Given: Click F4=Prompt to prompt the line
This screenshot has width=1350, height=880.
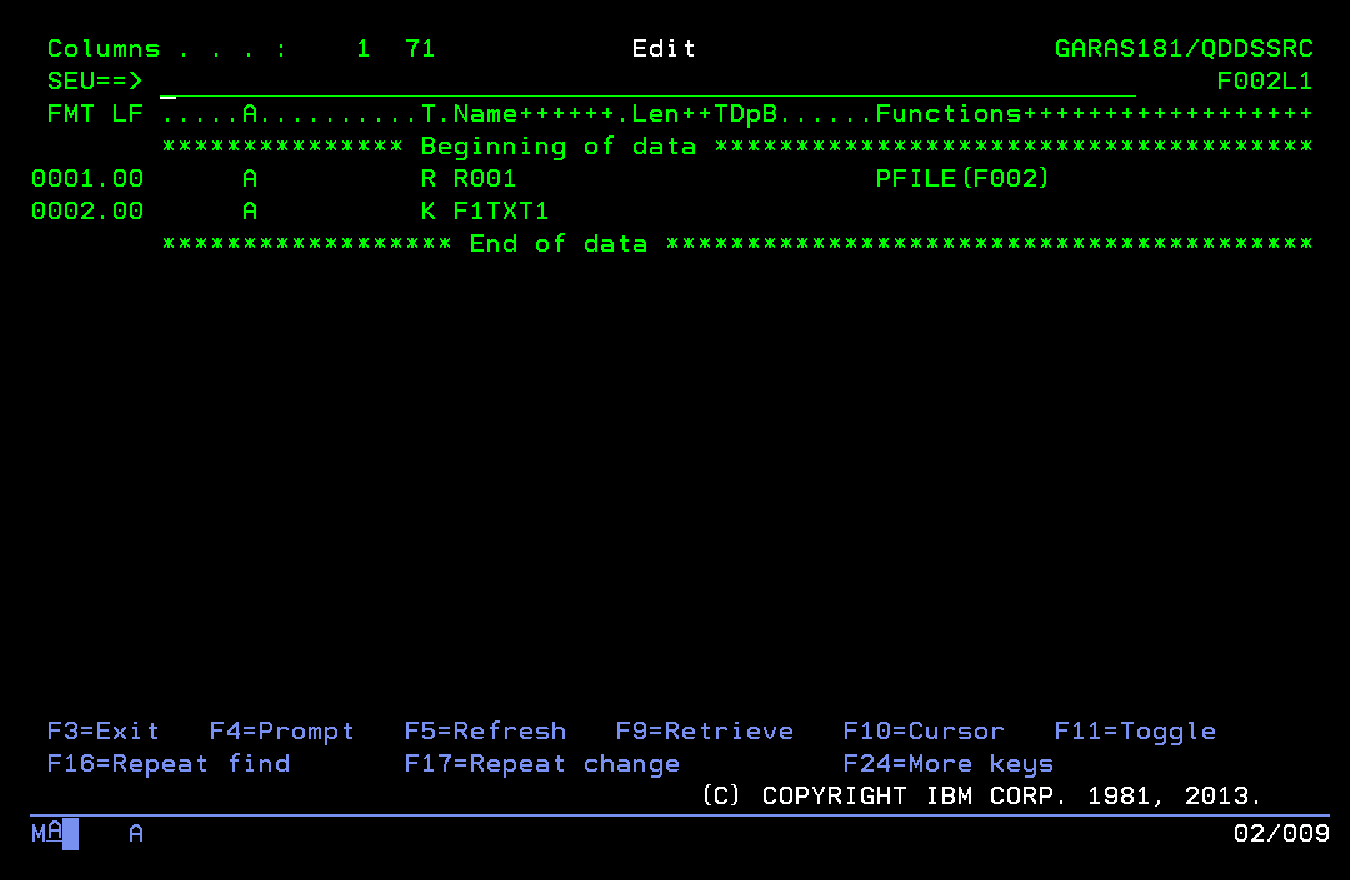Looking at the screenshot, I should 281,732.
